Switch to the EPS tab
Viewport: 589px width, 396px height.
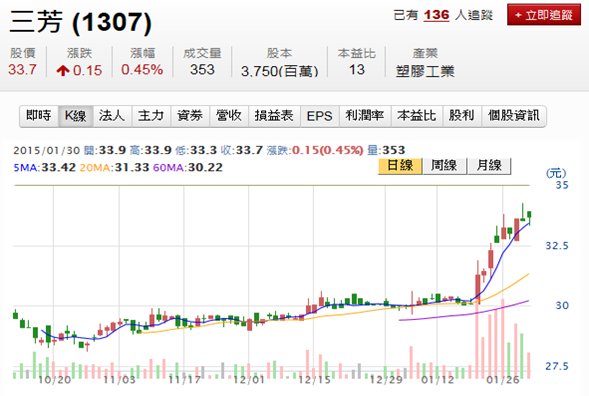320,116
